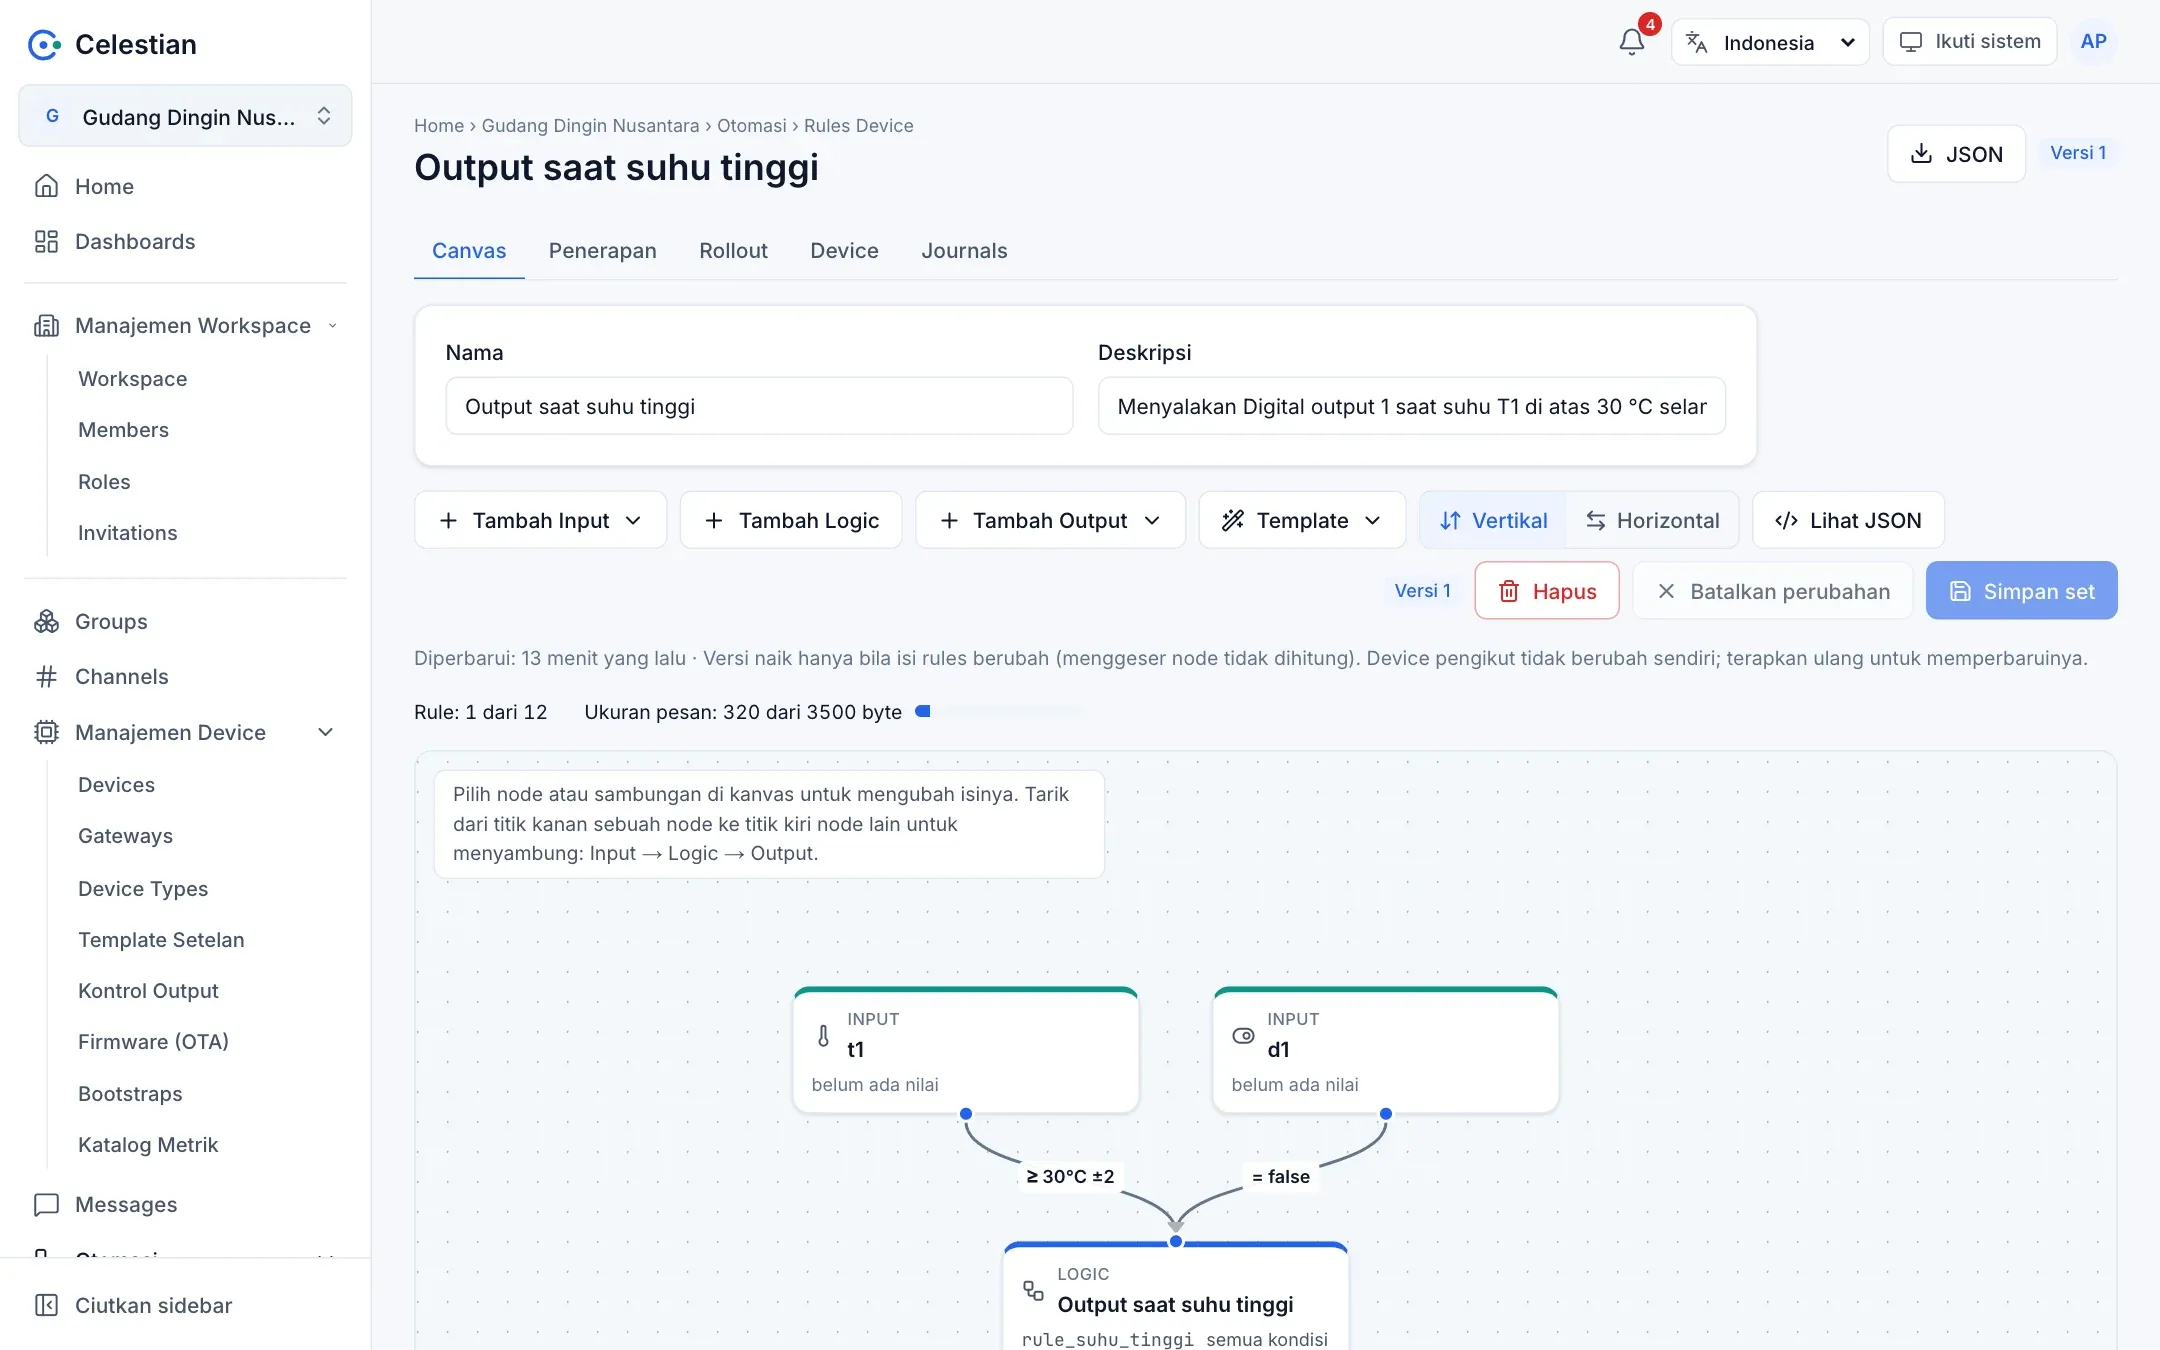Open the notifications bell
The height and width of the screenshot is (1350, 2160).
(x=1631, y=42)
